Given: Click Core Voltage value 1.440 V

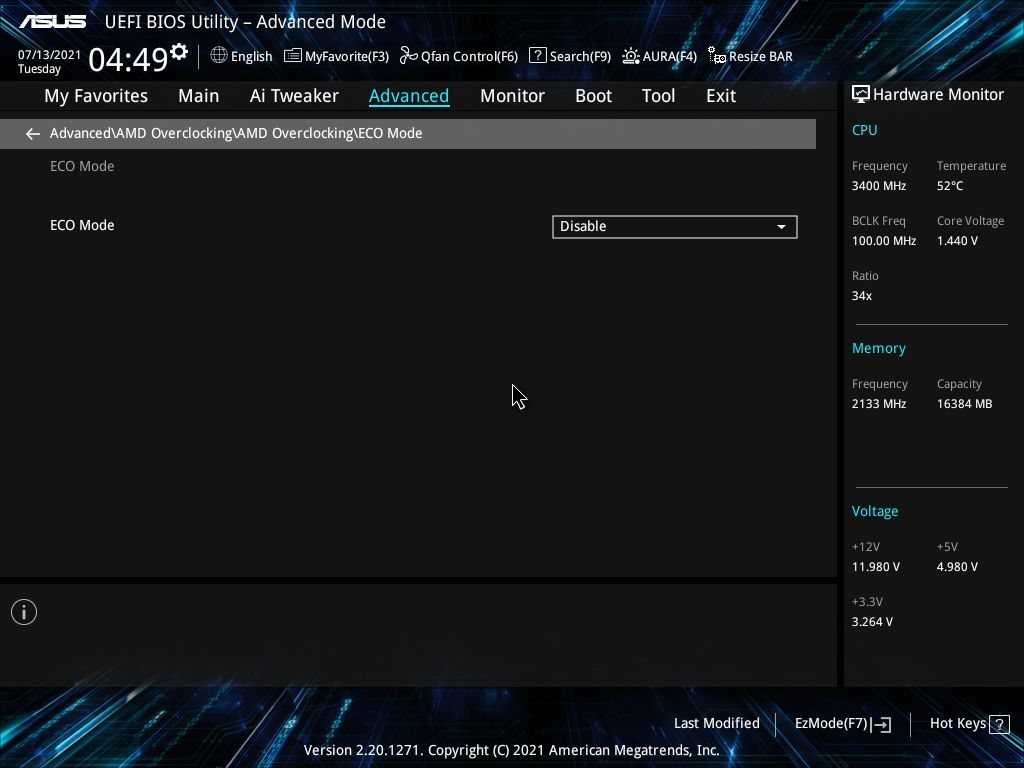Looking at the screenshot, I should [x=957, y=241].
